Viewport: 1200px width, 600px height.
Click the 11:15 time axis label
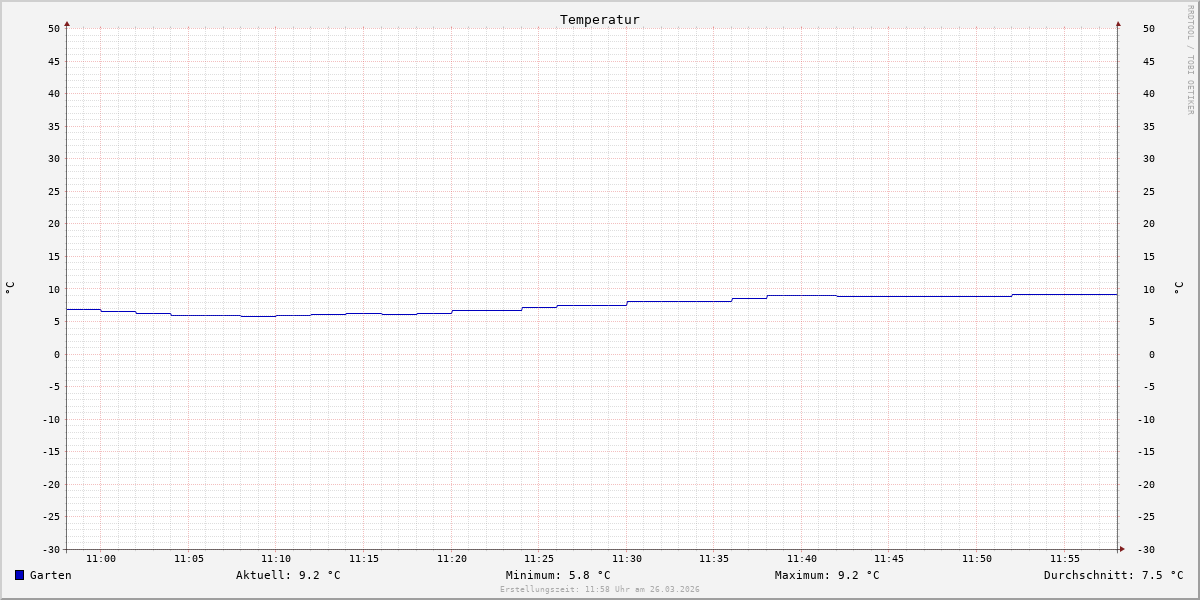[x=364, y=558]
